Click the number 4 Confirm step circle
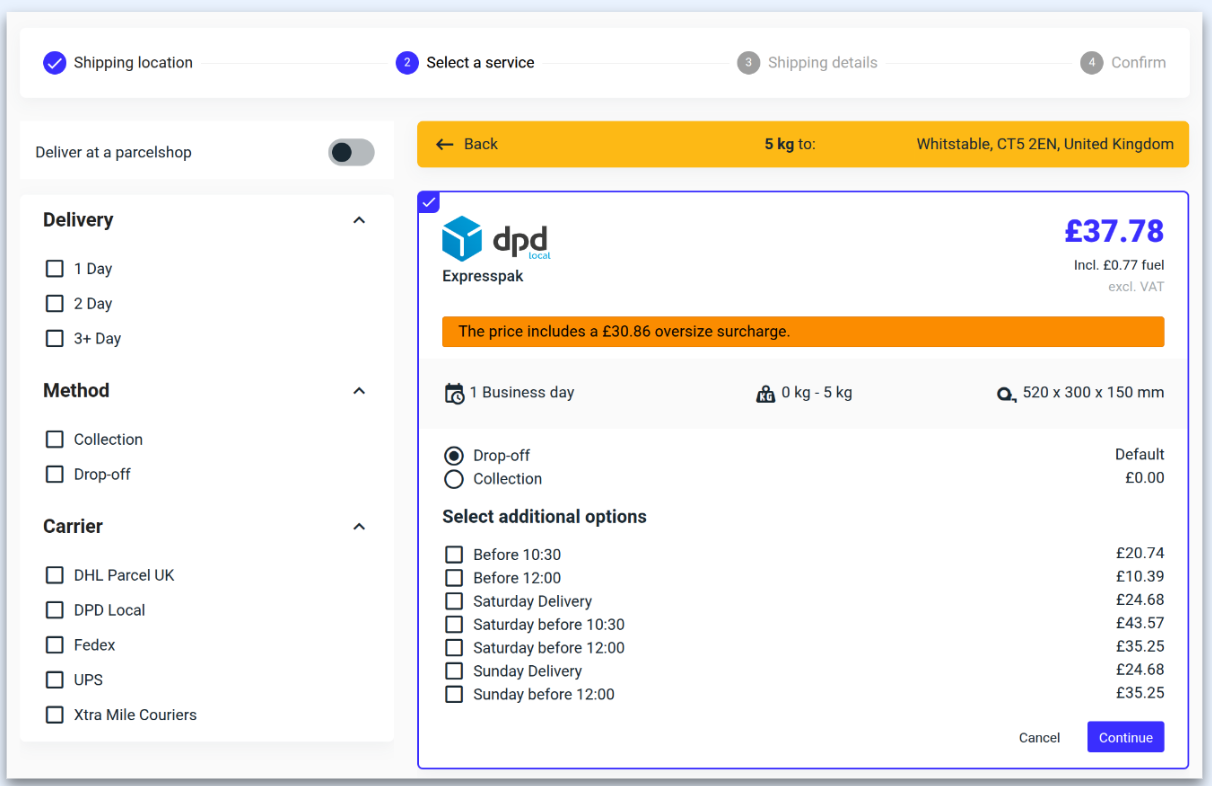The width and height of the screenshot is (1212, 786). click(x=1092, y=62)
